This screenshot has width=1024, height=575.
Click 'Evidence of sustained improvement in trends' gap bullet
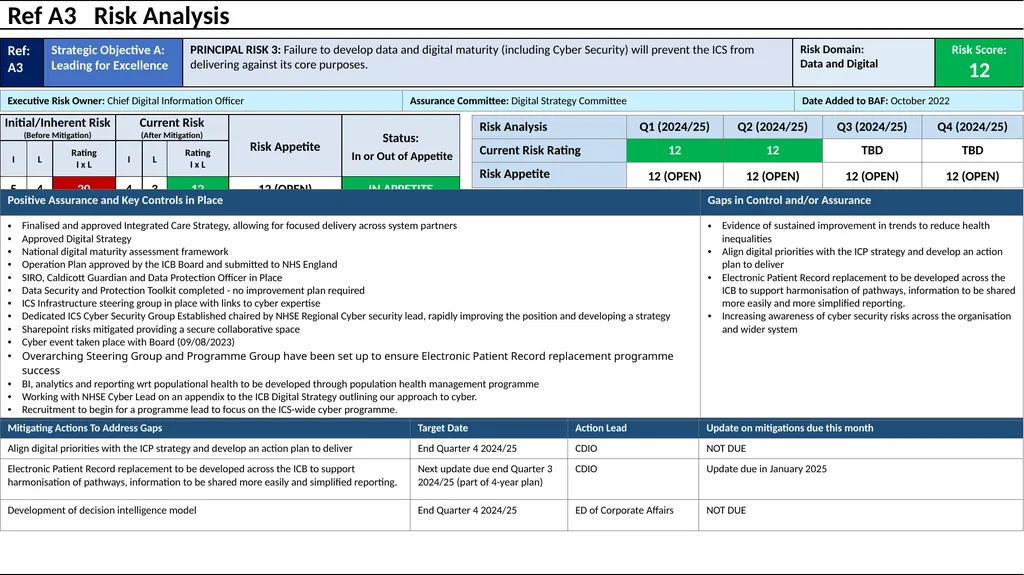(x=856, y=232)
